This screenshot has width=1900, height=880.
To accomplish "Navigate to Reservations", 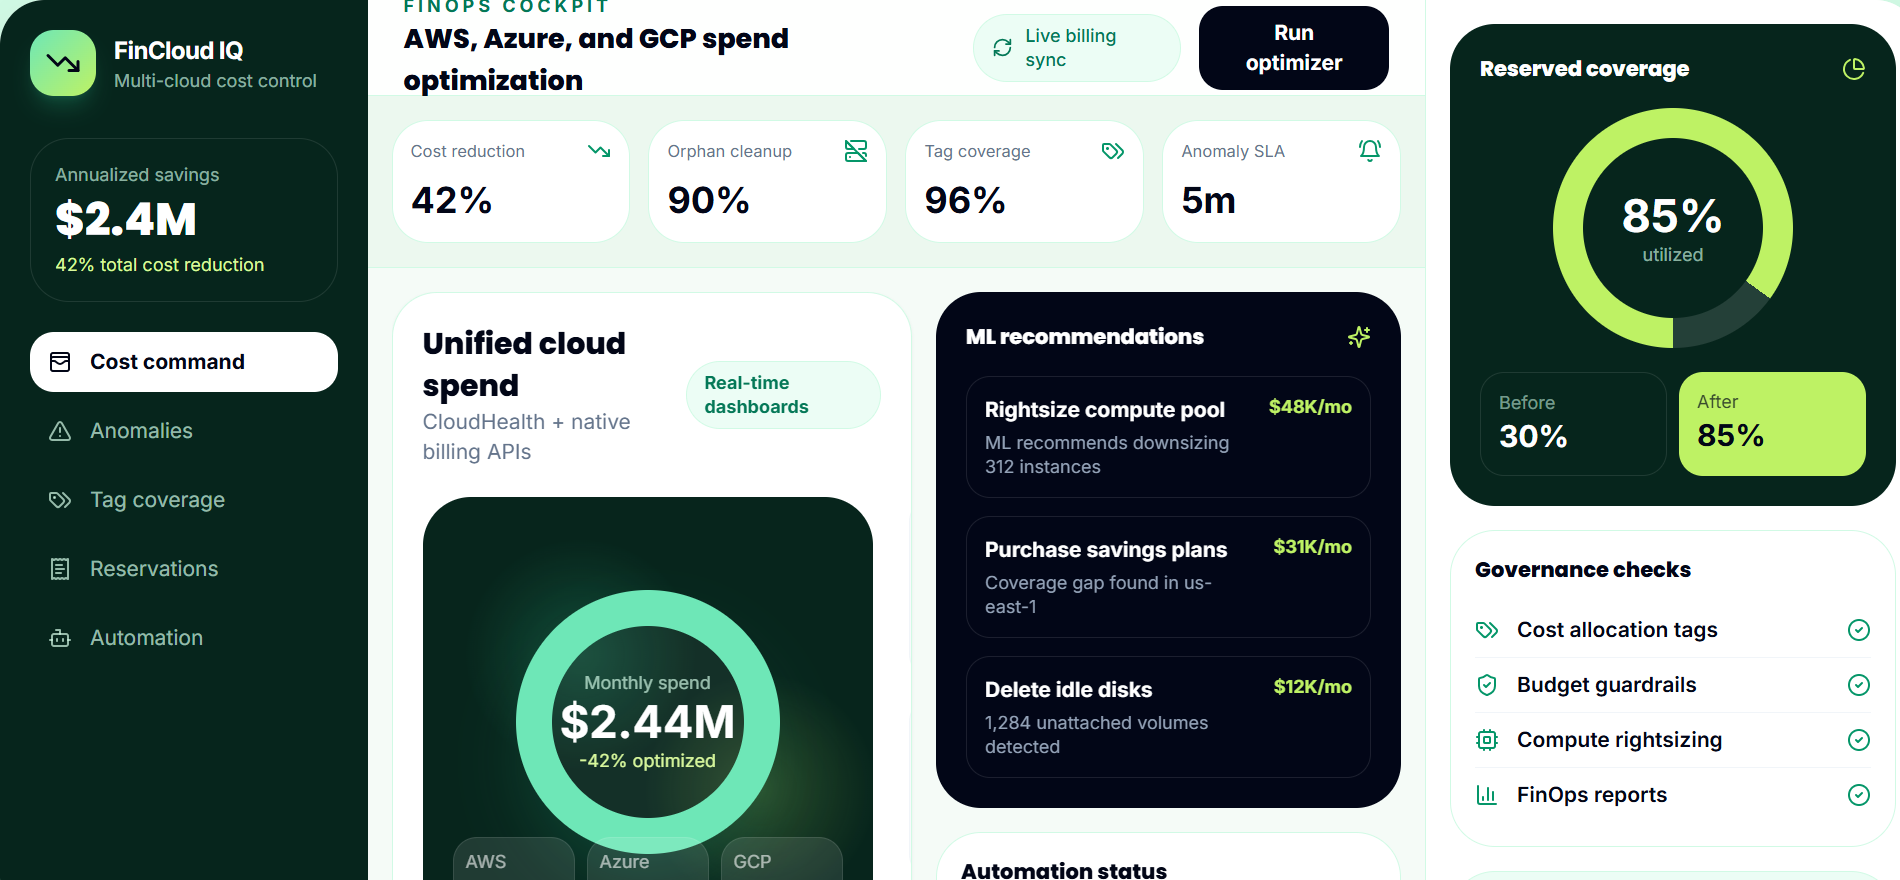I will (x=184, y=569).
